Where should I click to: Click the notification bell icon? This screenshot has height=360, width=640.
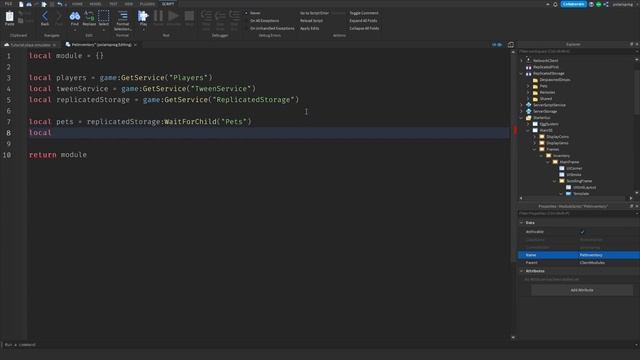click(x=555, y=4)
